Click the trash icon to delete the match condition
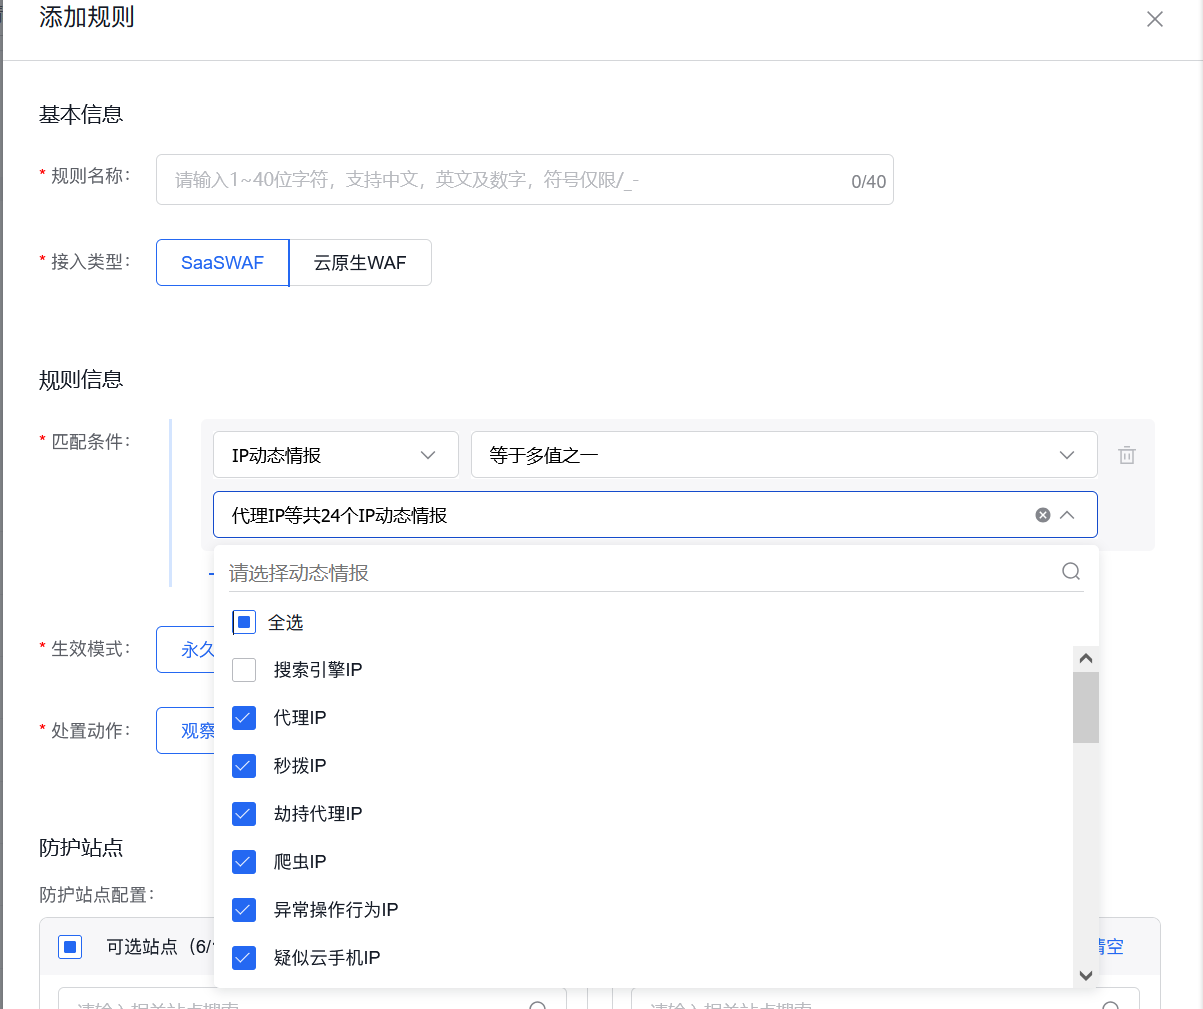 (x=1127, y=455)
